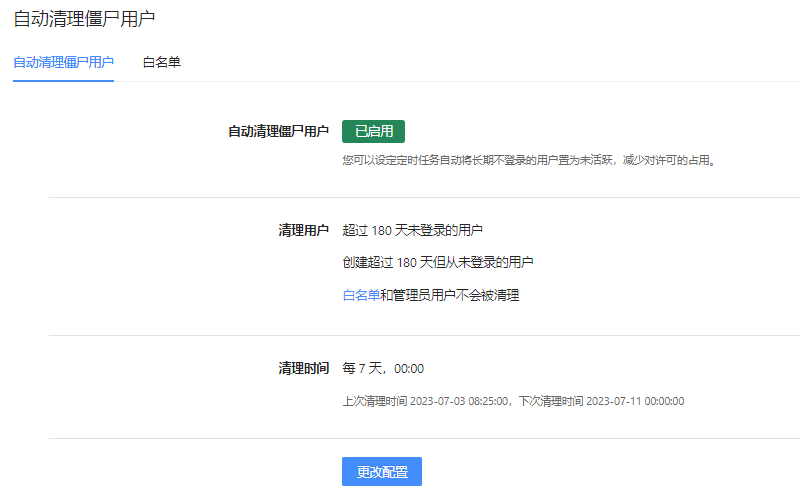The width and height of the screenshot is (800, 494).
Task: Click the 清理用户 field label
Action: [303, 230]
